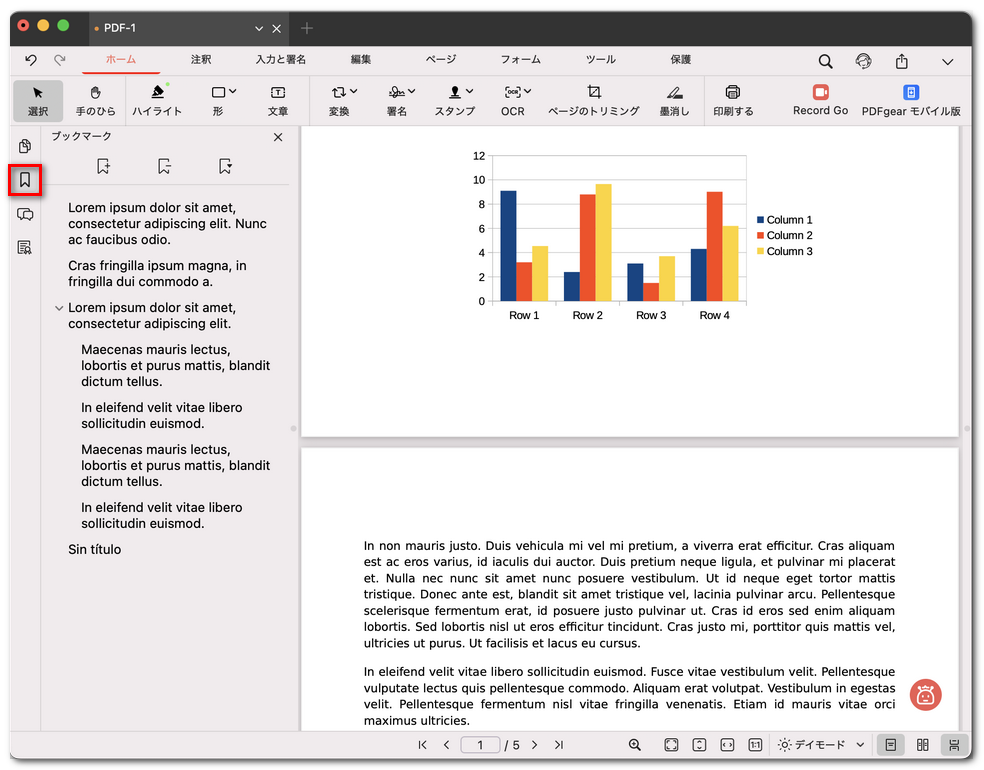Go to next page
The height and width of the screenshot is (770, 984).
tap(534, 745)
